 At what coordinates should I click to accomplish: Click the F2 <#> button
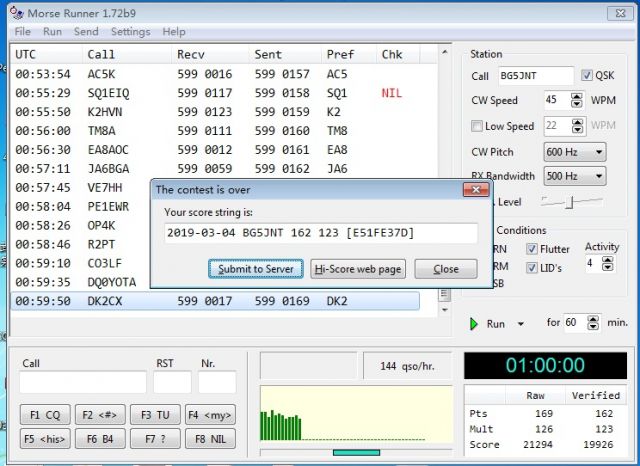[x=100, y=415]
